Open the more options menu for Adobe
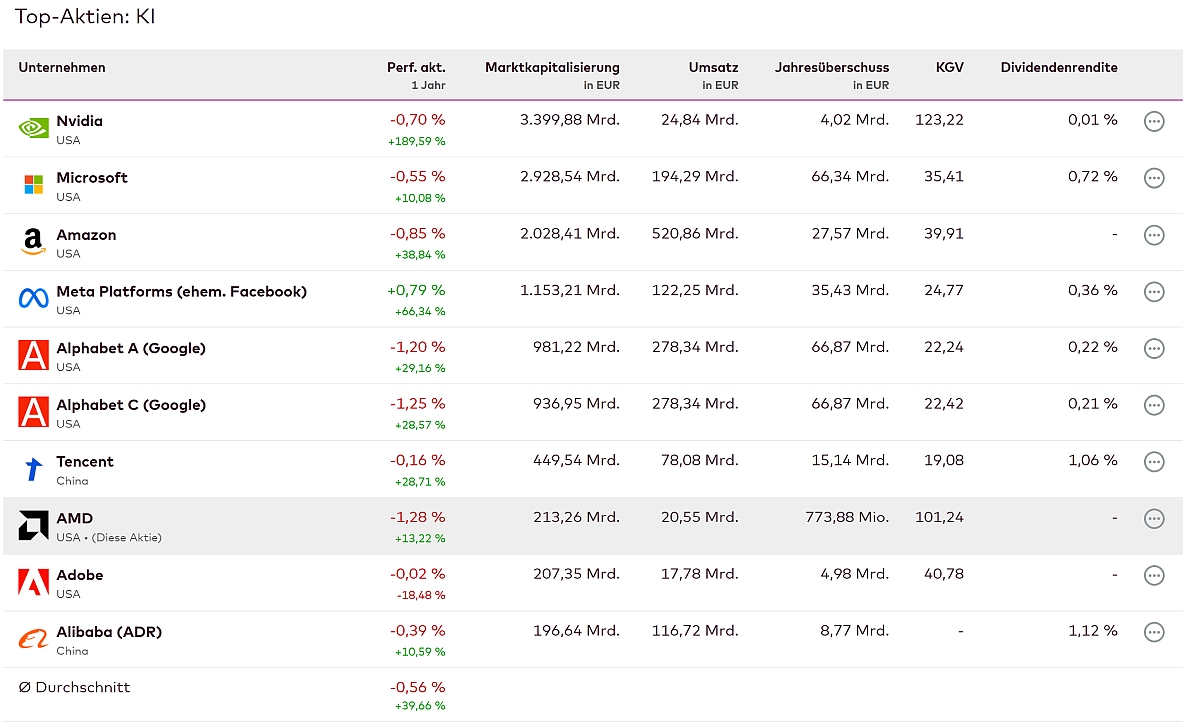Image resolution: width=1200 pixels, height=727 pixels. click(1154, 576)
